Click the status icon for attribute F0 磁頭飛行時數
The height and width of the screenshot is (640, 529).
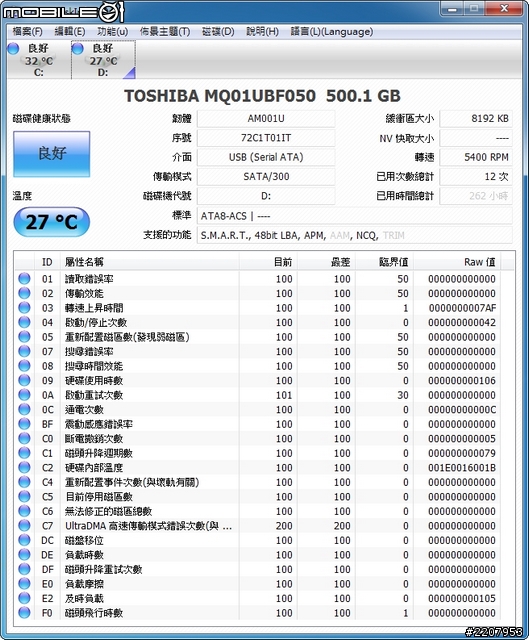(x=24, y=613)
